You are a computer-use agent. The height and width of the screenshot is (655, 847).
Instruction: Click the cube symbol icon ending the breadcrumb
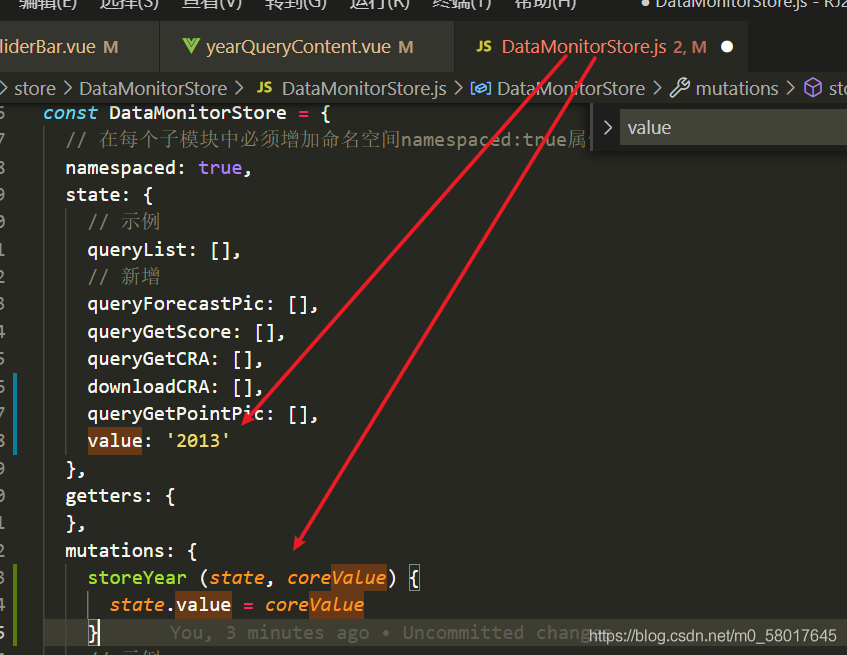[813, 89]
